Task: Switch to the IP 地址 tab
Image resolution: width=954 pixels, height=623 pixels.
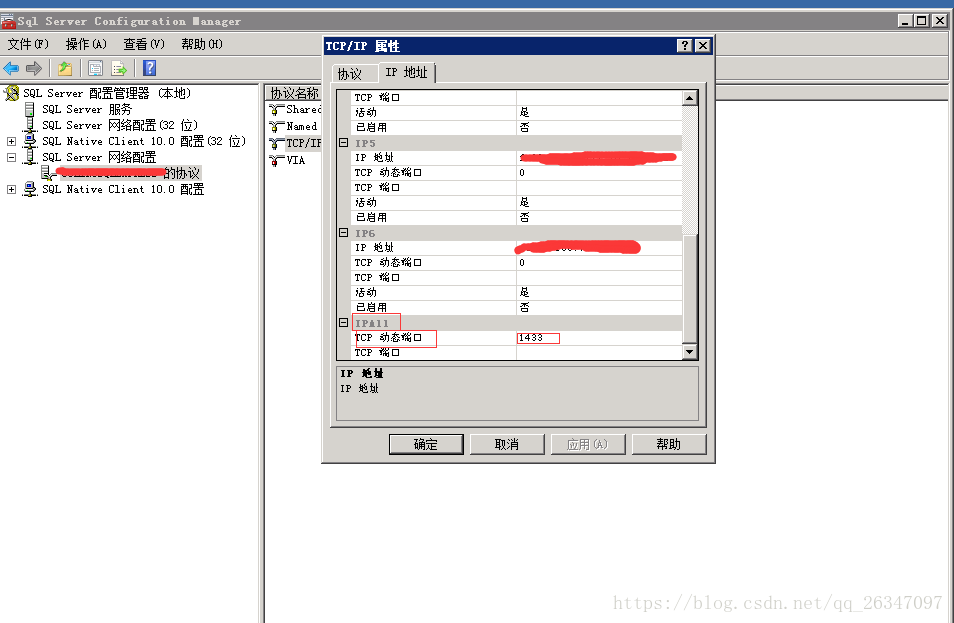Action: click(x=406, y=72)
